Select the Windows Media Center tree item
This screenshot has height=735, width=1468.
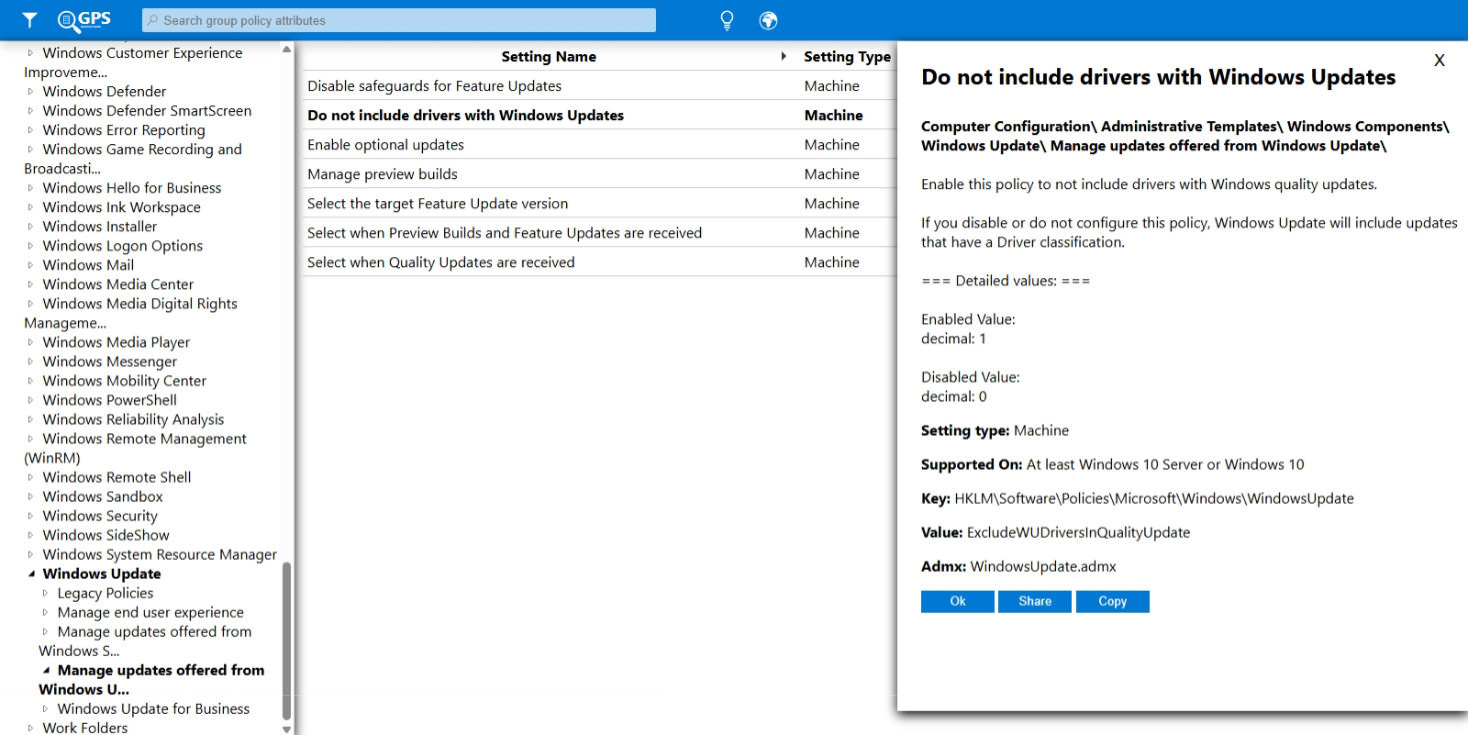tap(118, 284)
